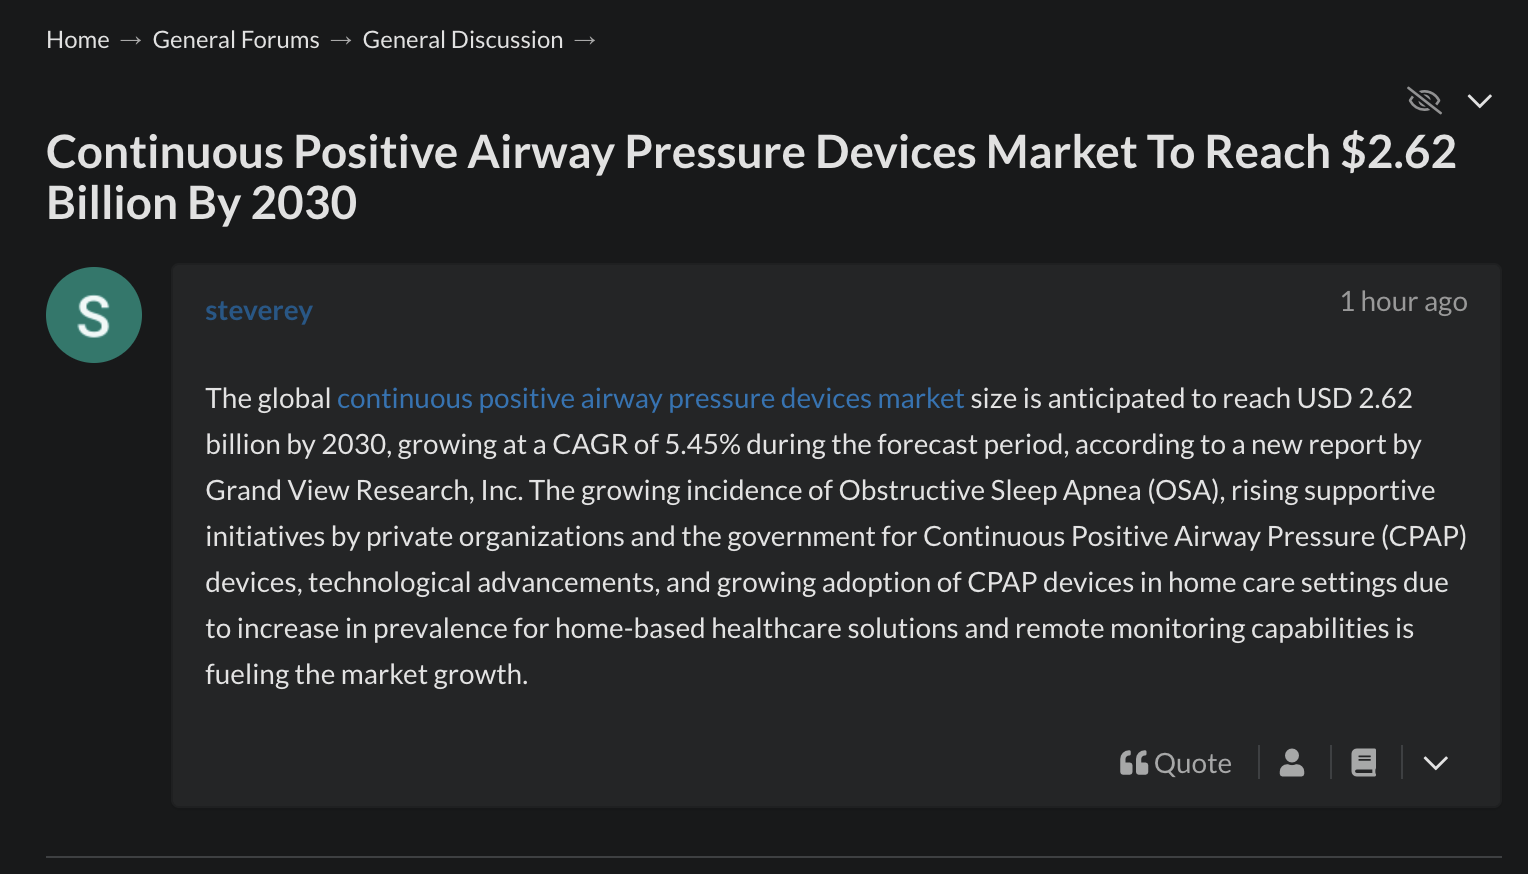
Task: Expand post actions chevron in post footer
Action: (x=1436, y=763)
